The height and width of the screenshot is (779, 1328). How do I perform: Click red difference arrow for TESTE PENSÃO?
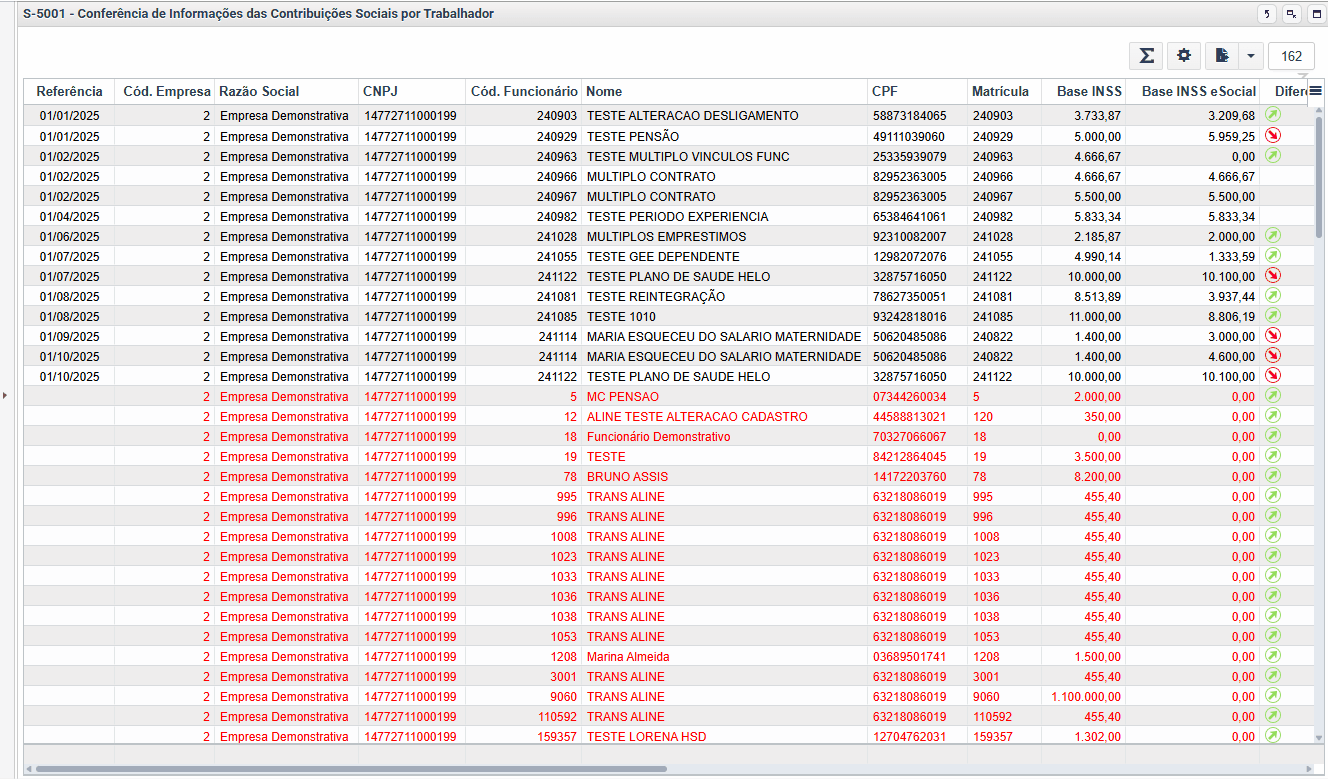click(x=1273, y=135)
